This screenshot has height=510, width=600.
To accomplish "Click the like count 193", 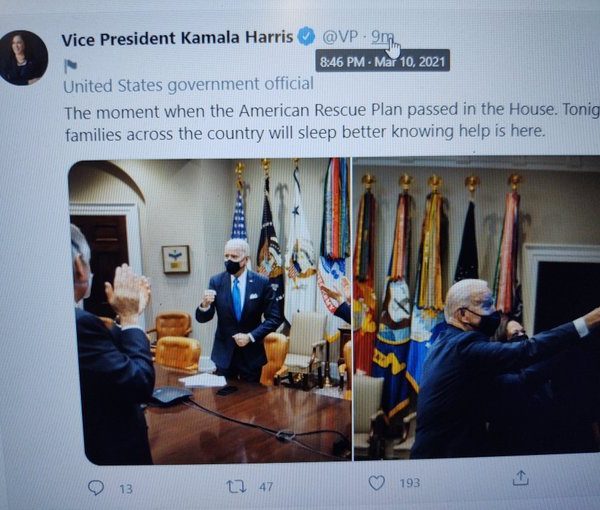I will (x=410, y=482).
